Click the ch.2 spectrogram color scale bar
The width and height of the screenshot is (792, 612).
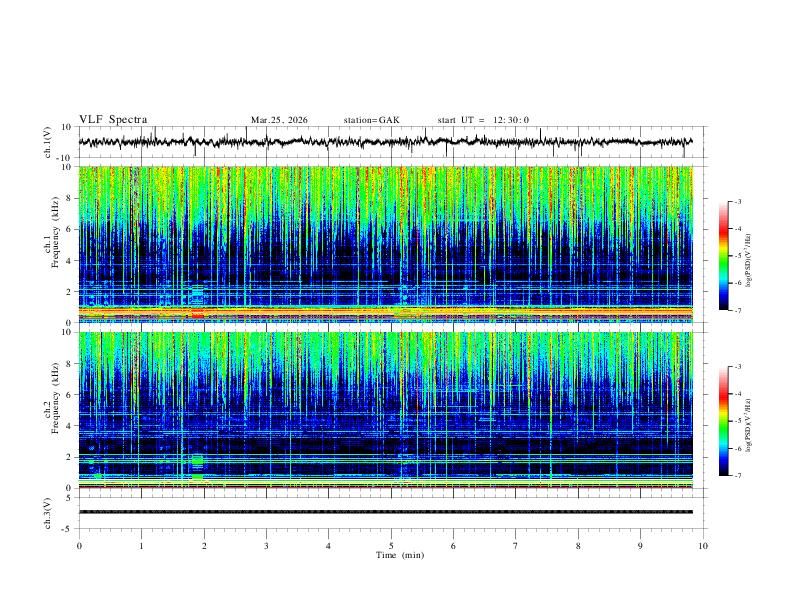click(724, 421)
